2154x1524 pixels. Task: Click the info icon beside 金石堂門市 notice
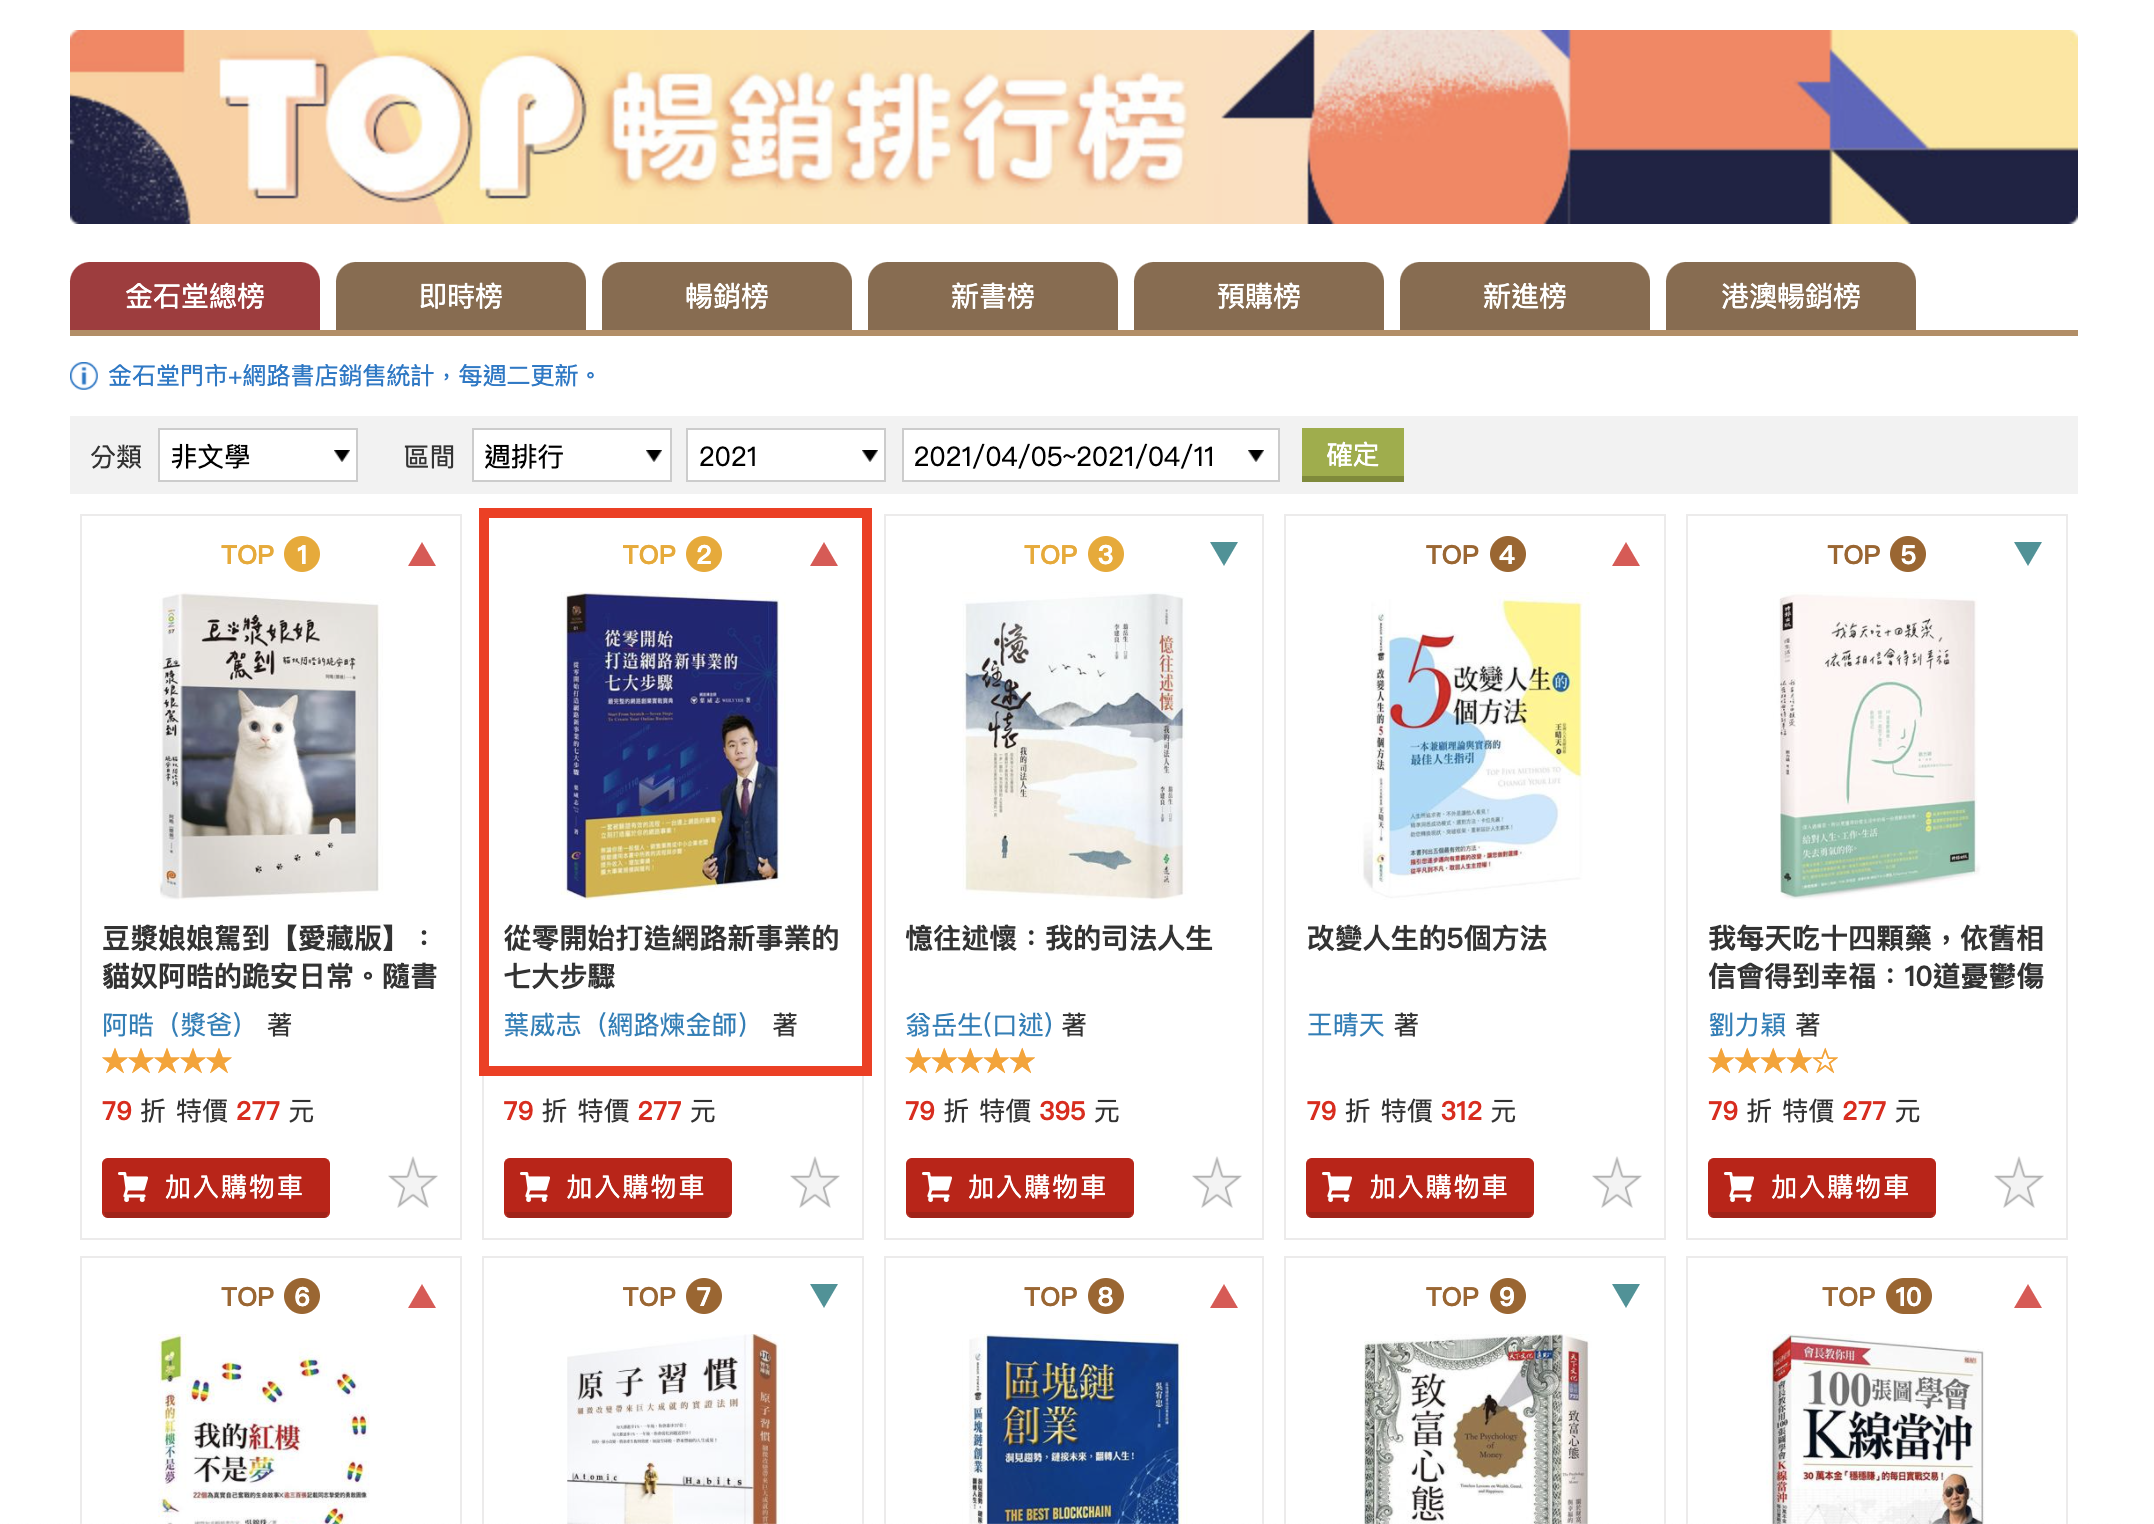click(x=84, y=376)
